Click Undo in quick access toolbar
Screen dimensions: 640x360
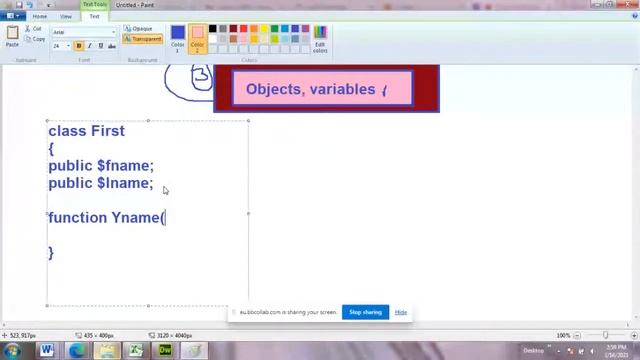(30, 5)
